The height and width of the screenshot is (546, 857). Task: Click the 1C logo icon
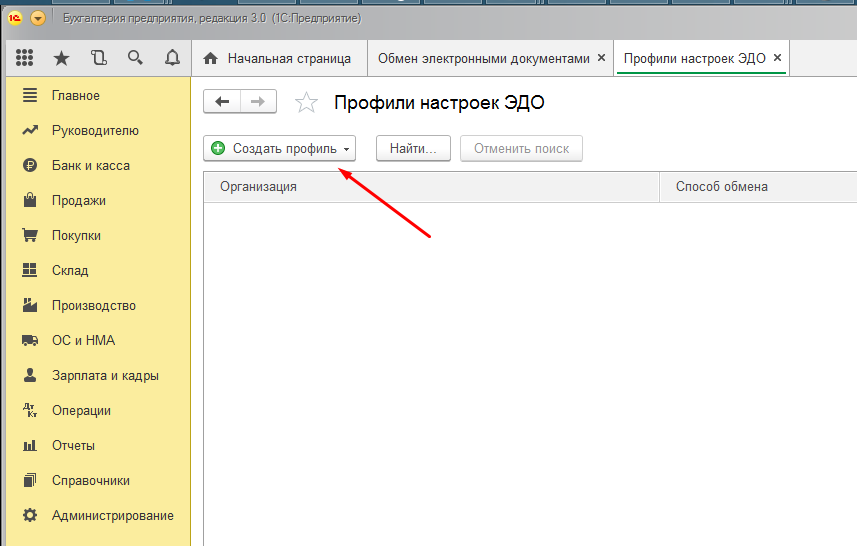point(15,19)
